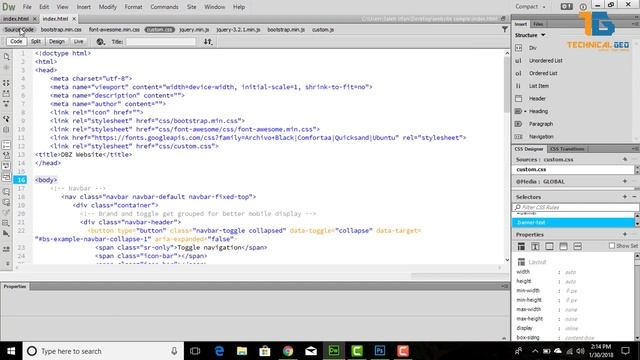This screenshot has height=360, width=640.
Task: Insert a Paragraph element
Action: (541, 124)
